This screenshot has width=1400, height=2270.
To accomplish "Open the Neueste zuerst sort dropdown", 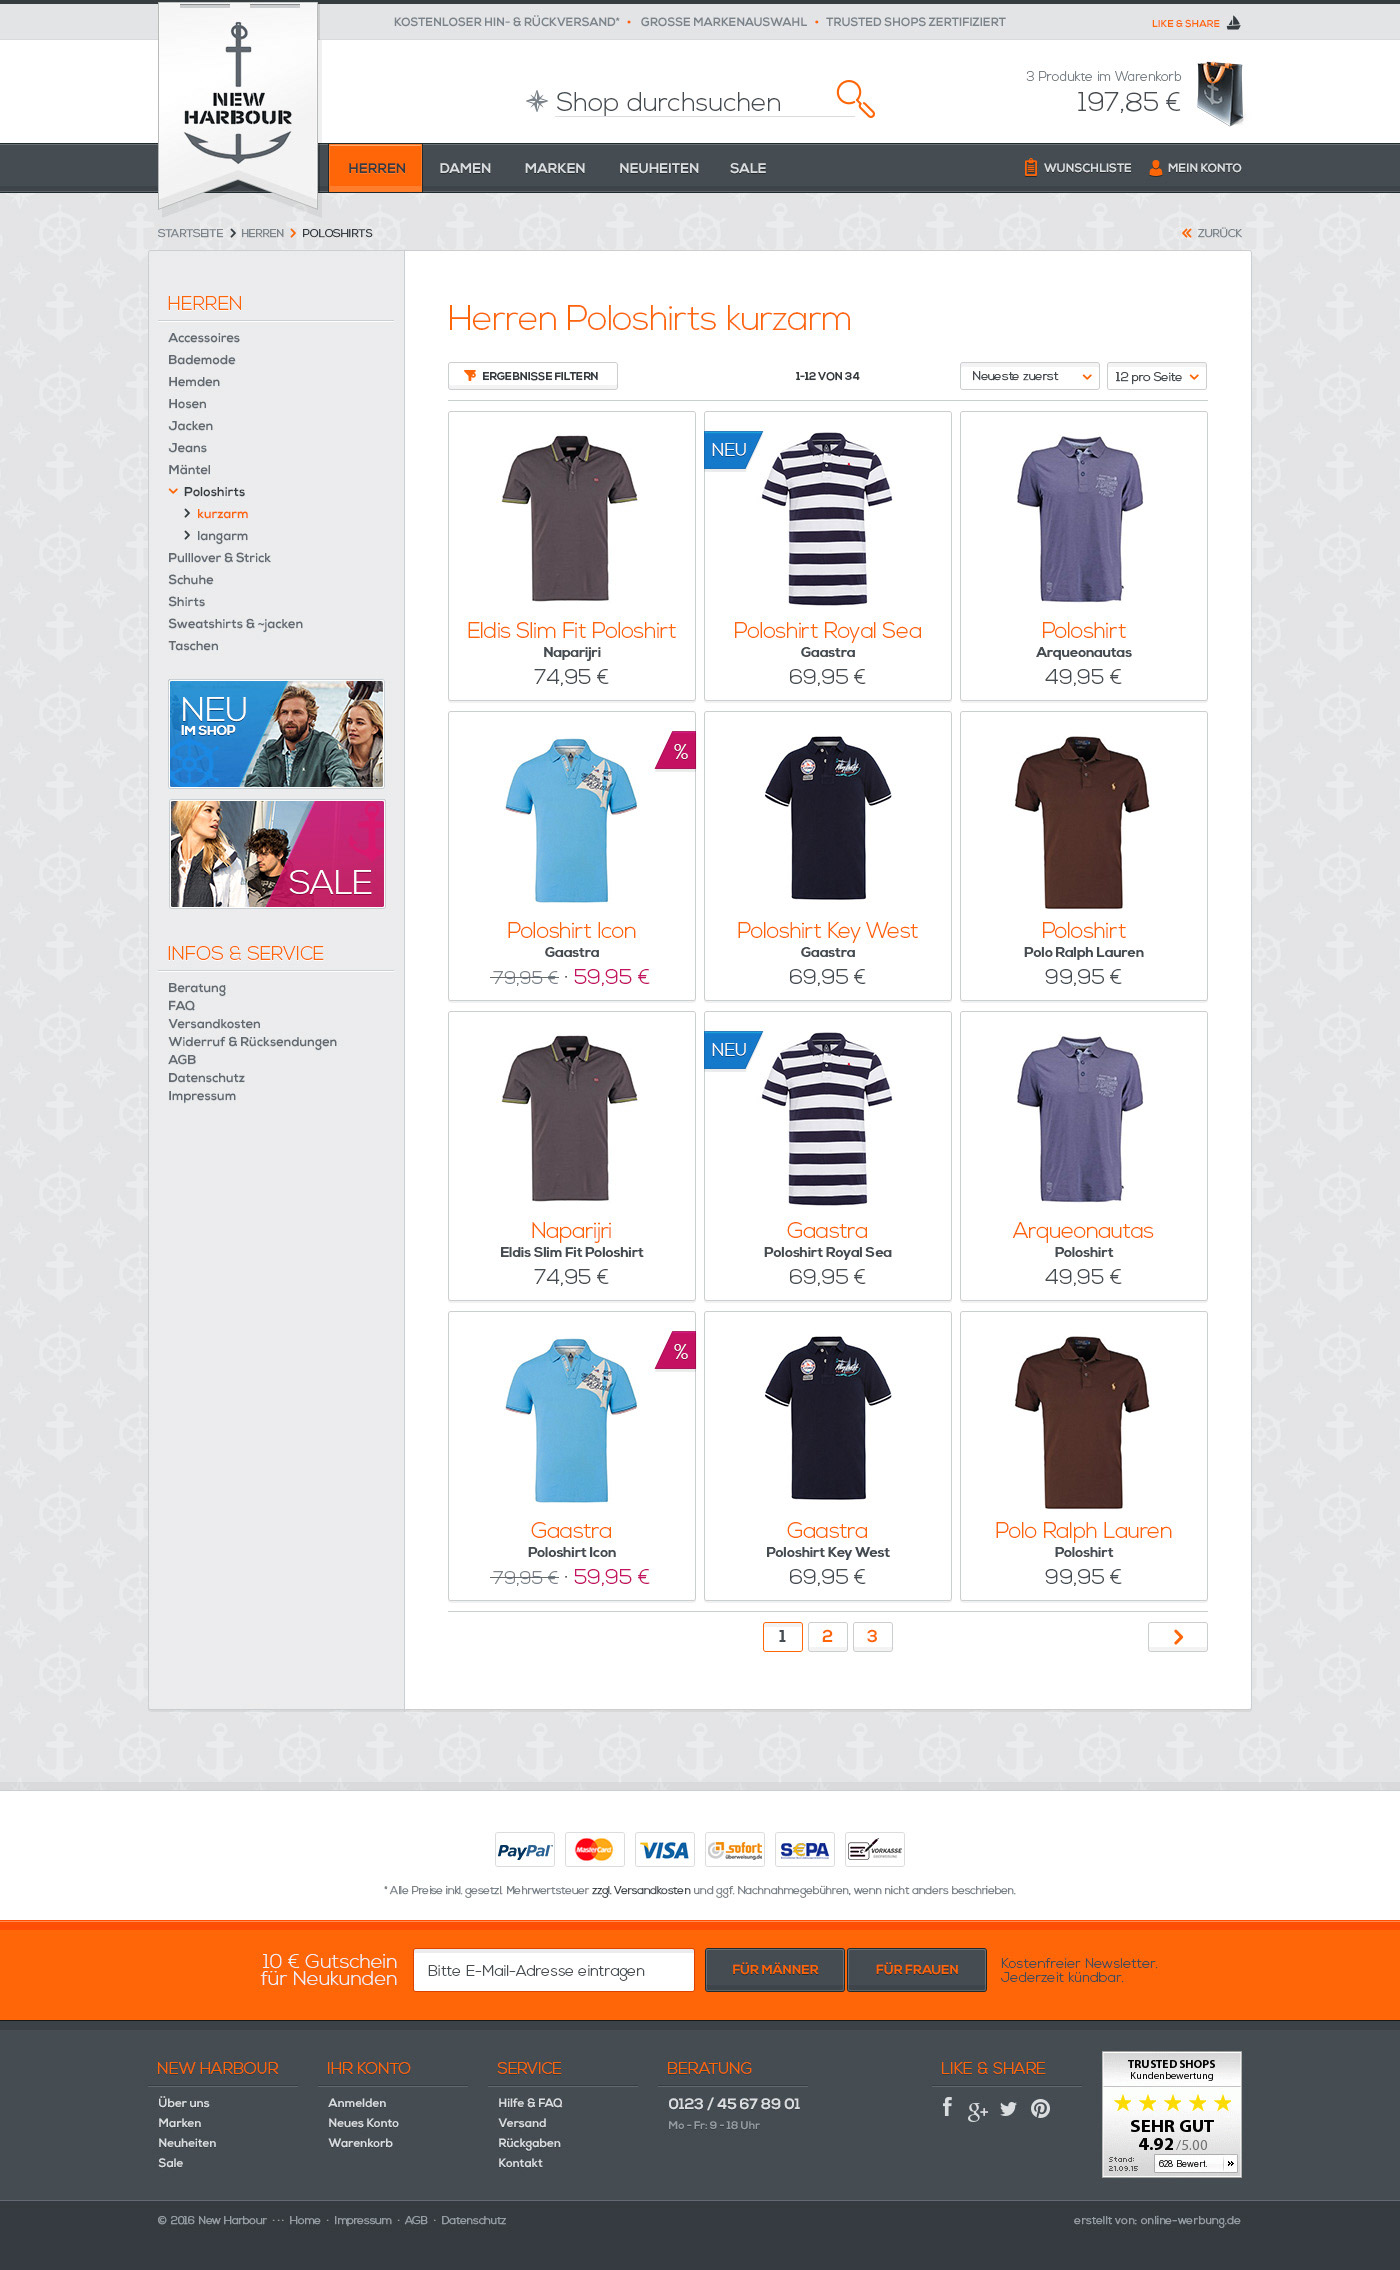I will tap(1030, 376).
